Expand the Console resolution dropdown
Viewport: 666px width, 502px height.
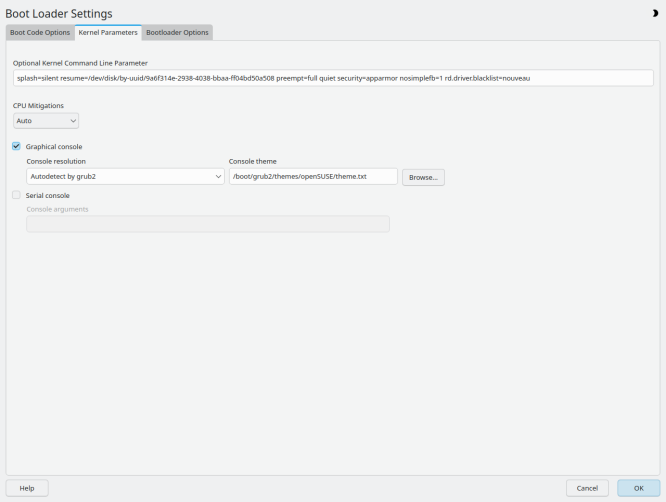tap(124, 176)
